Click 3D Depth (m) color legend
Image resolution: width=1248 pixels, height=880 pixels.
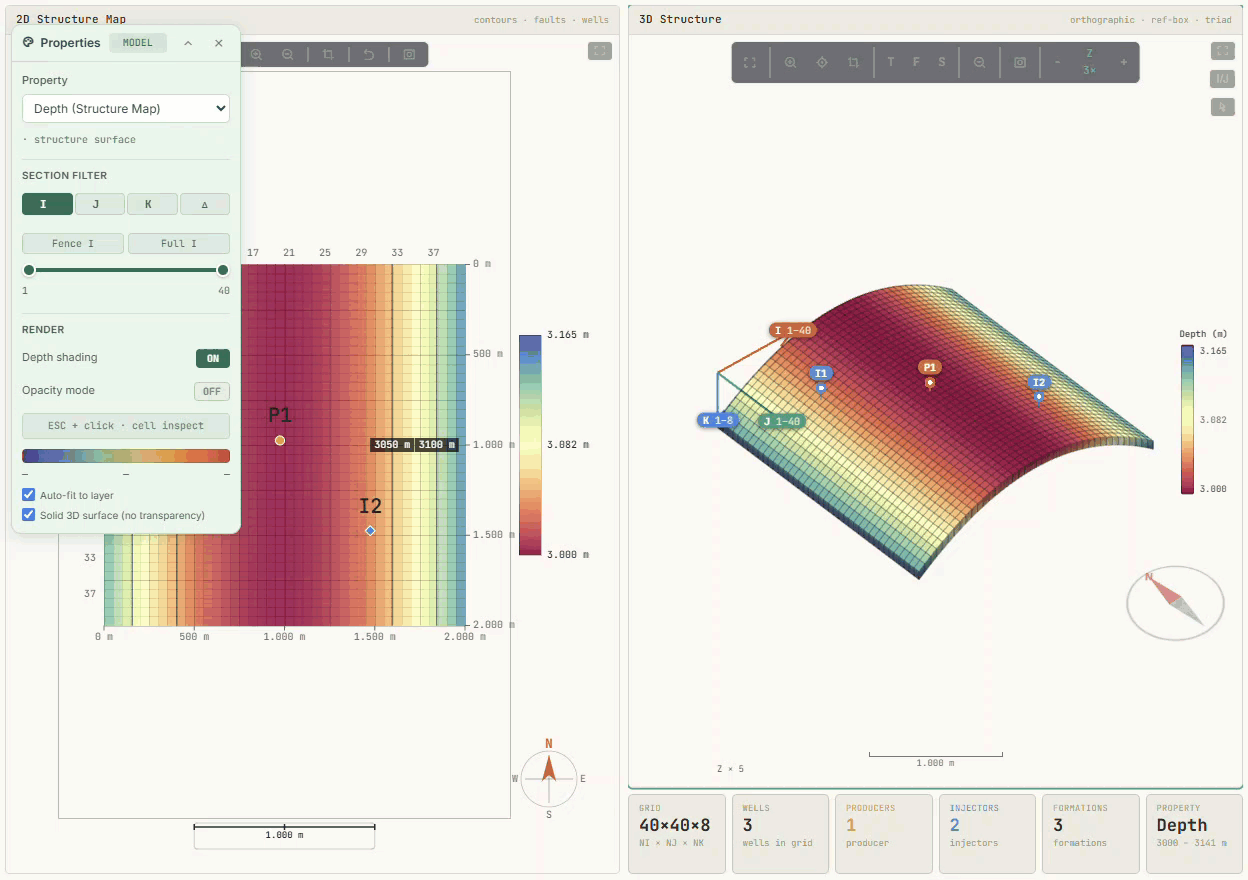point(1187,420)
